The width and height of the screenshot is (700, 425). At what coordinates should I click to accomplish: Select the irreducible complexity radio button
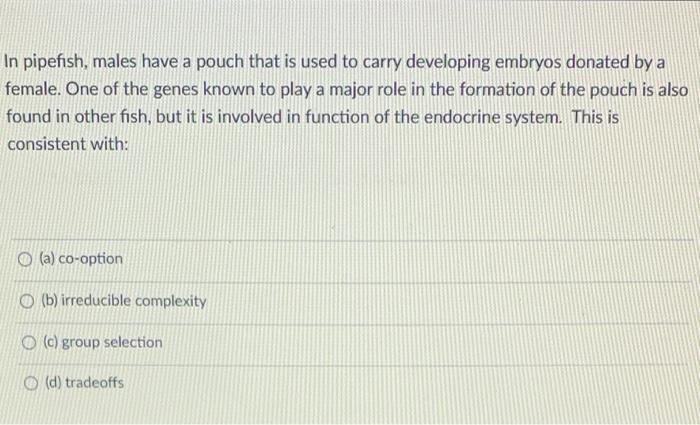pos(27,302)
